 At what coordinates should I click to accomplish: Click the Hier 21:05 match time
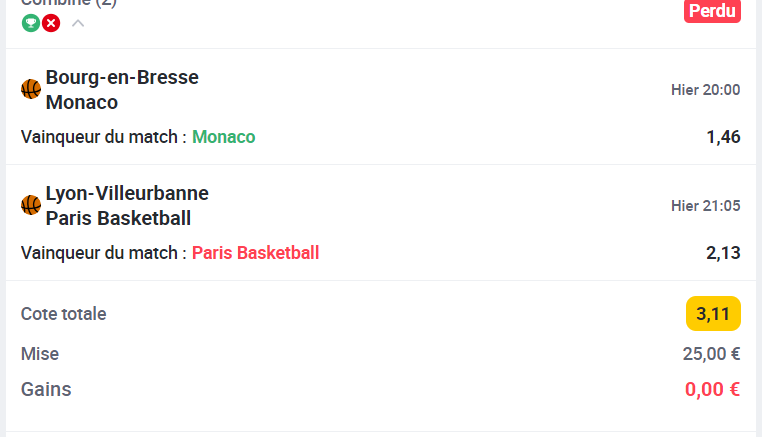tap(705, 206)
